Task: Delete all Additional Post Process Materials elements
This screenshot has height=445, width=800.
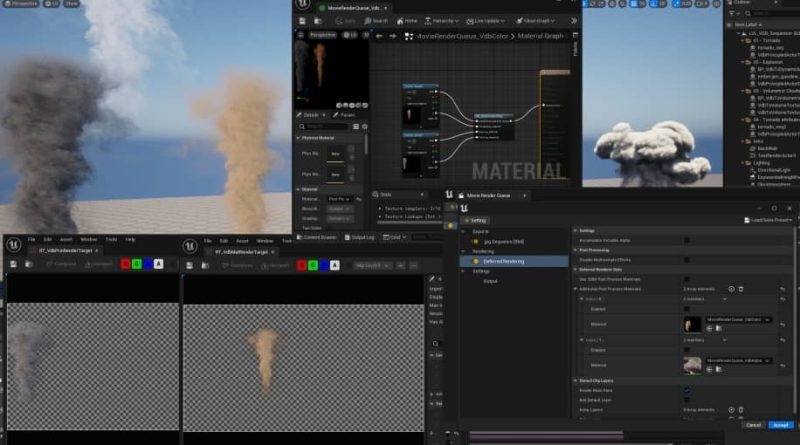Action: [x=741, y=289]
